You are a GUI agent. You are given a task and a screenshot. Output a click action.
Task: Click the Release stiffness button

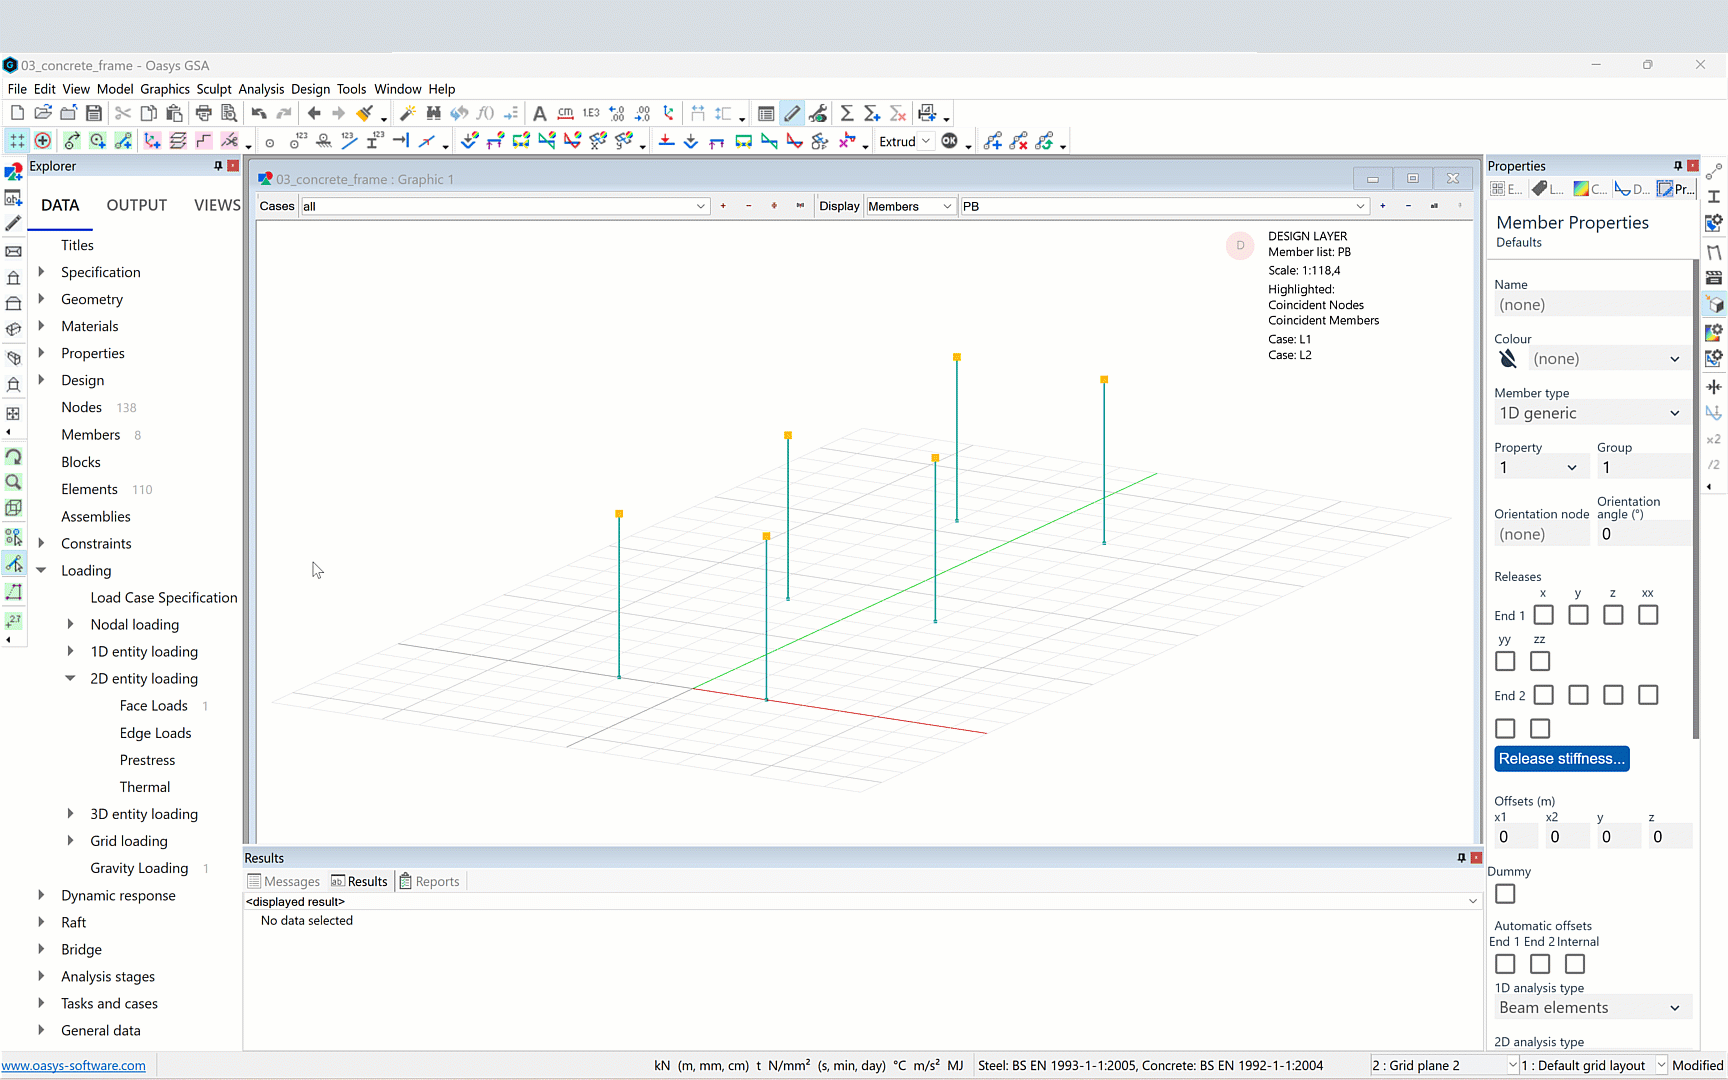[1561, 759]
